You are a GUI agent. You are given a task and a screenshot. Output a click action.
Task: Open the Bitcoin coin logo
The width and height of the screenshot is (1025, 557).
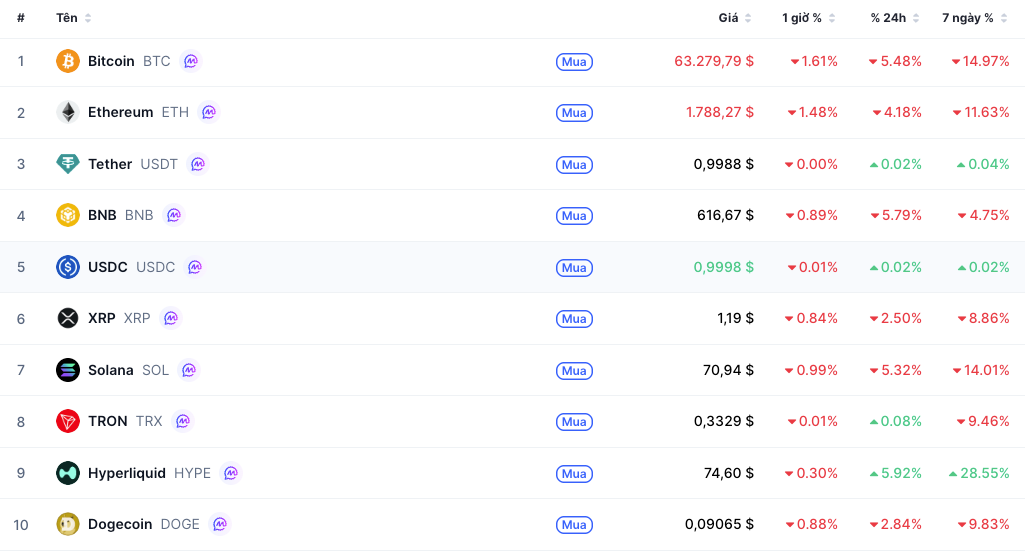[67, 61]
